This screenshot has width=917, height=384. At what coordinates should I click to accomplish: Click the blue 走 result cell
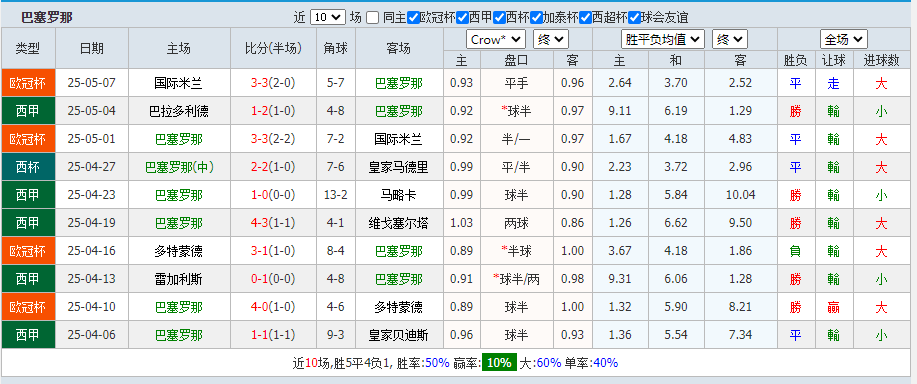coord(834,83)
